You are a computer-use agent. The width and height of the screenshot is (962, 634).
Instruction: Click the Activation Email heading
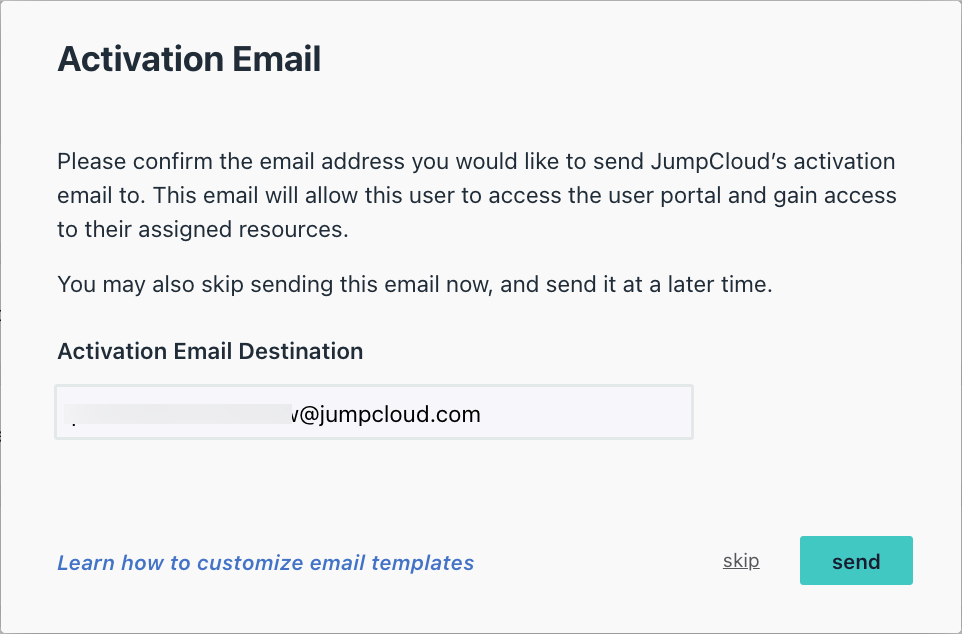(189, 59)
